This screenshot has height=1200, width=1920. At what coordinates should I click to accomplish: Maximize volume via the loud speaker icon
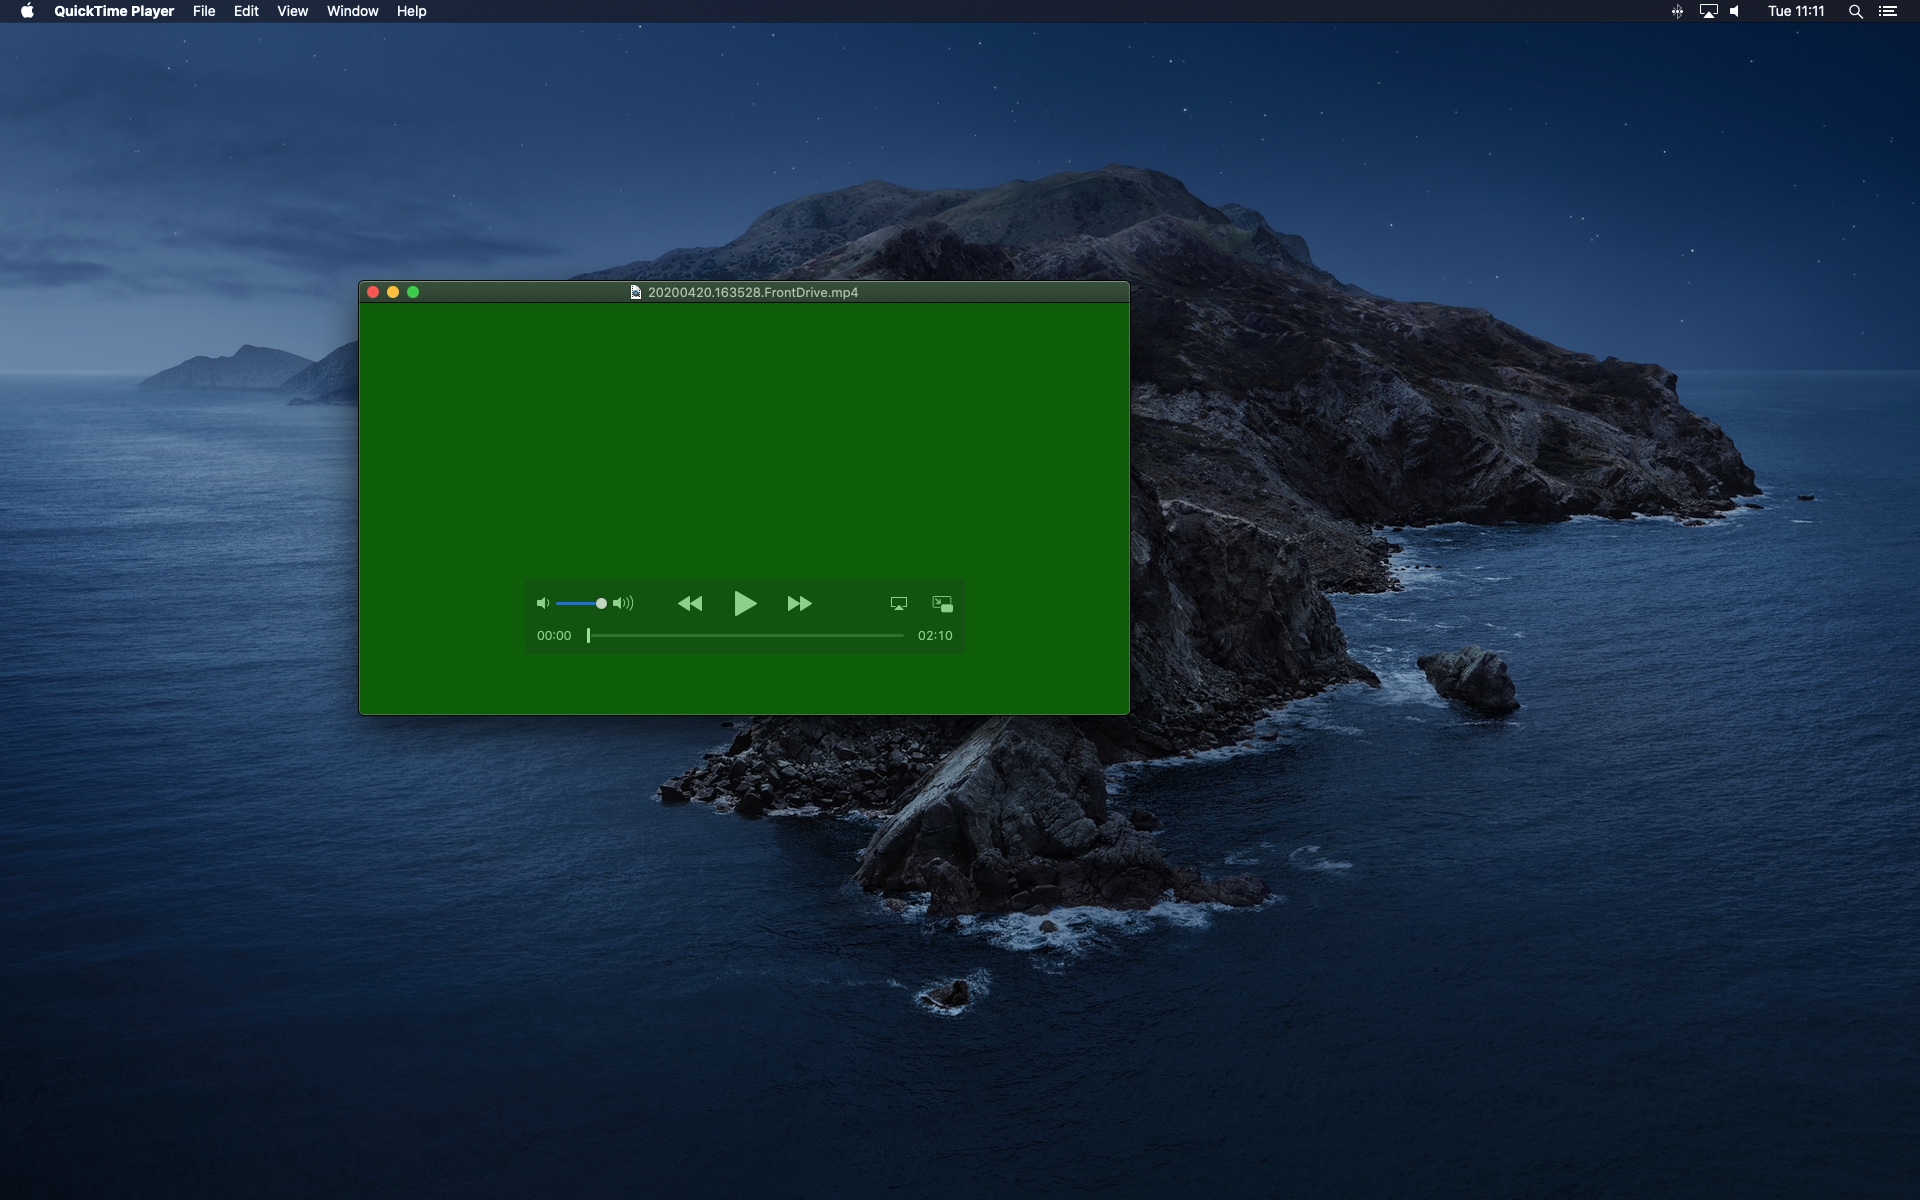point(624,603)
